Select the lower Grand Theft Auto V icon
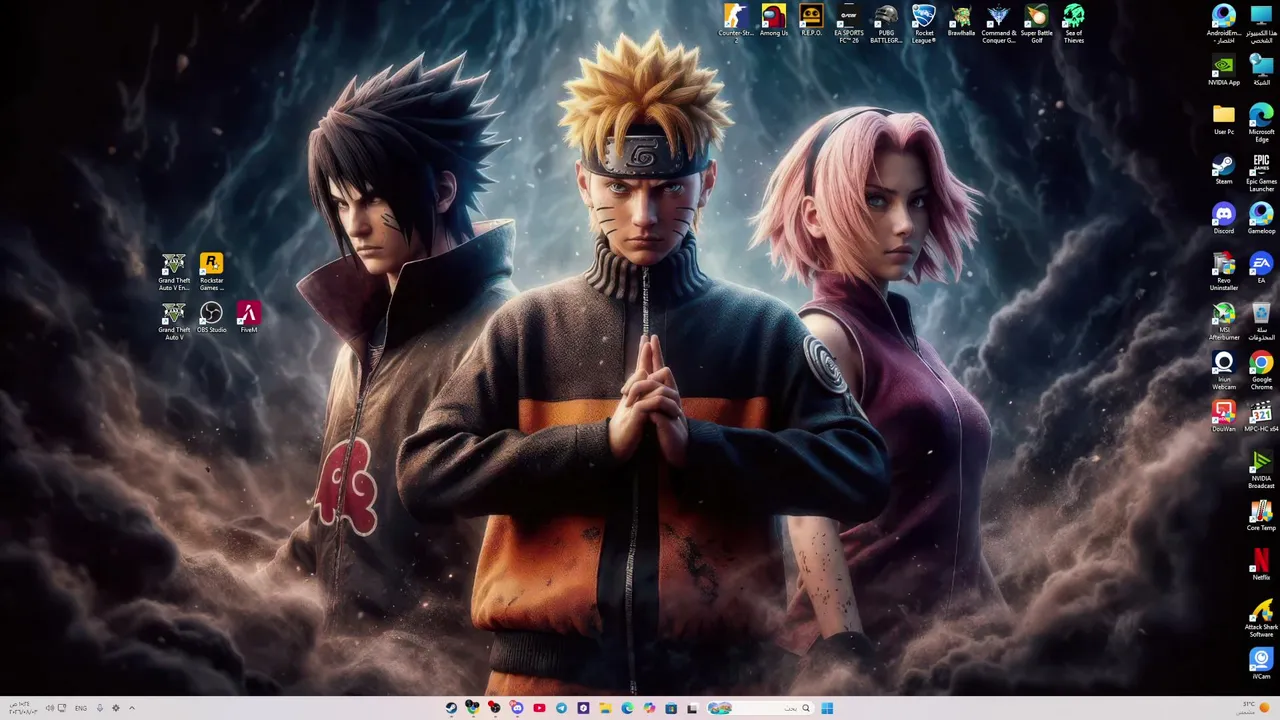1280x720 pixels. [174, 321]
